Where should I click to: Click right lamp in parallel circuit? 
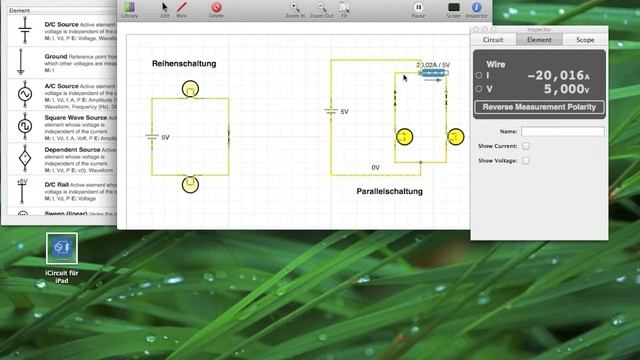(x=456, y=137)
